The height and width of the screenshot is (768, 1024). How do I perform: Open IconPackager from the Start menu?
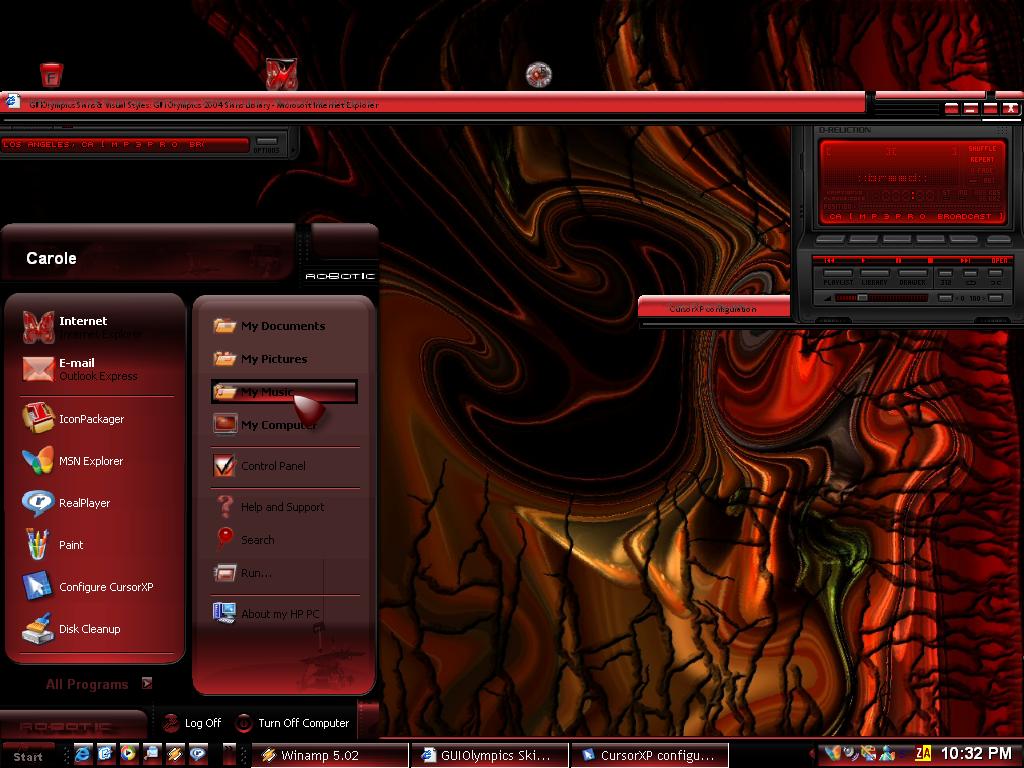click(x=91, y=419)
